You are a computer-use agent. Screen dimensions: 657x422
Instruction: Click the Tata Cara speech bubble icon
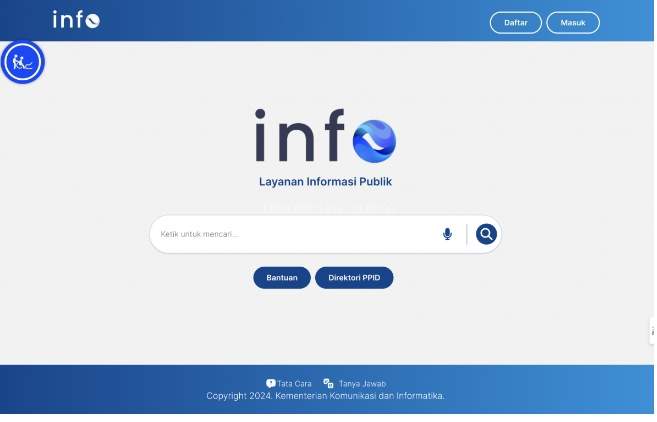coord(270,383)
